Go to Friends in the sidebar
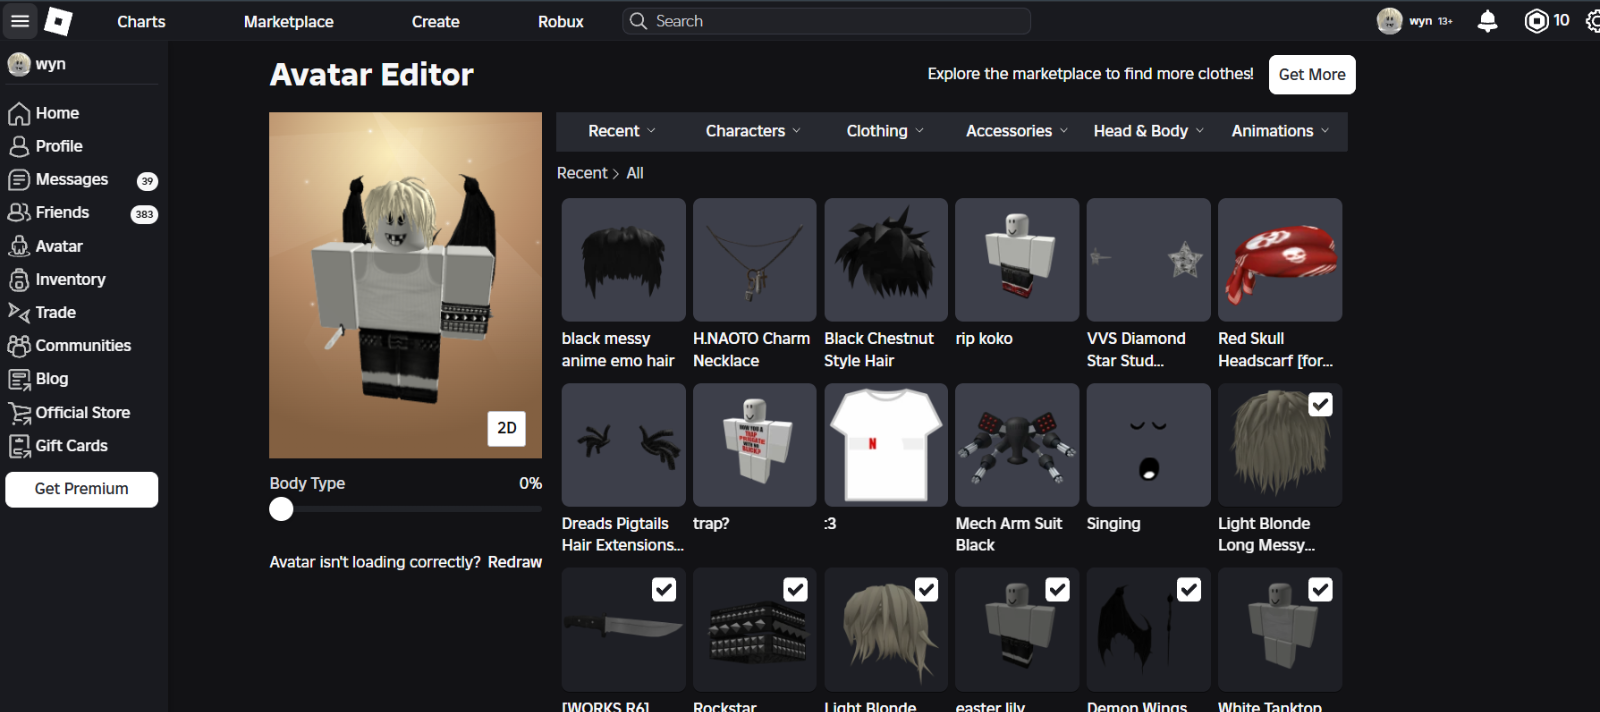1600x712 pixels. [62, 213]
